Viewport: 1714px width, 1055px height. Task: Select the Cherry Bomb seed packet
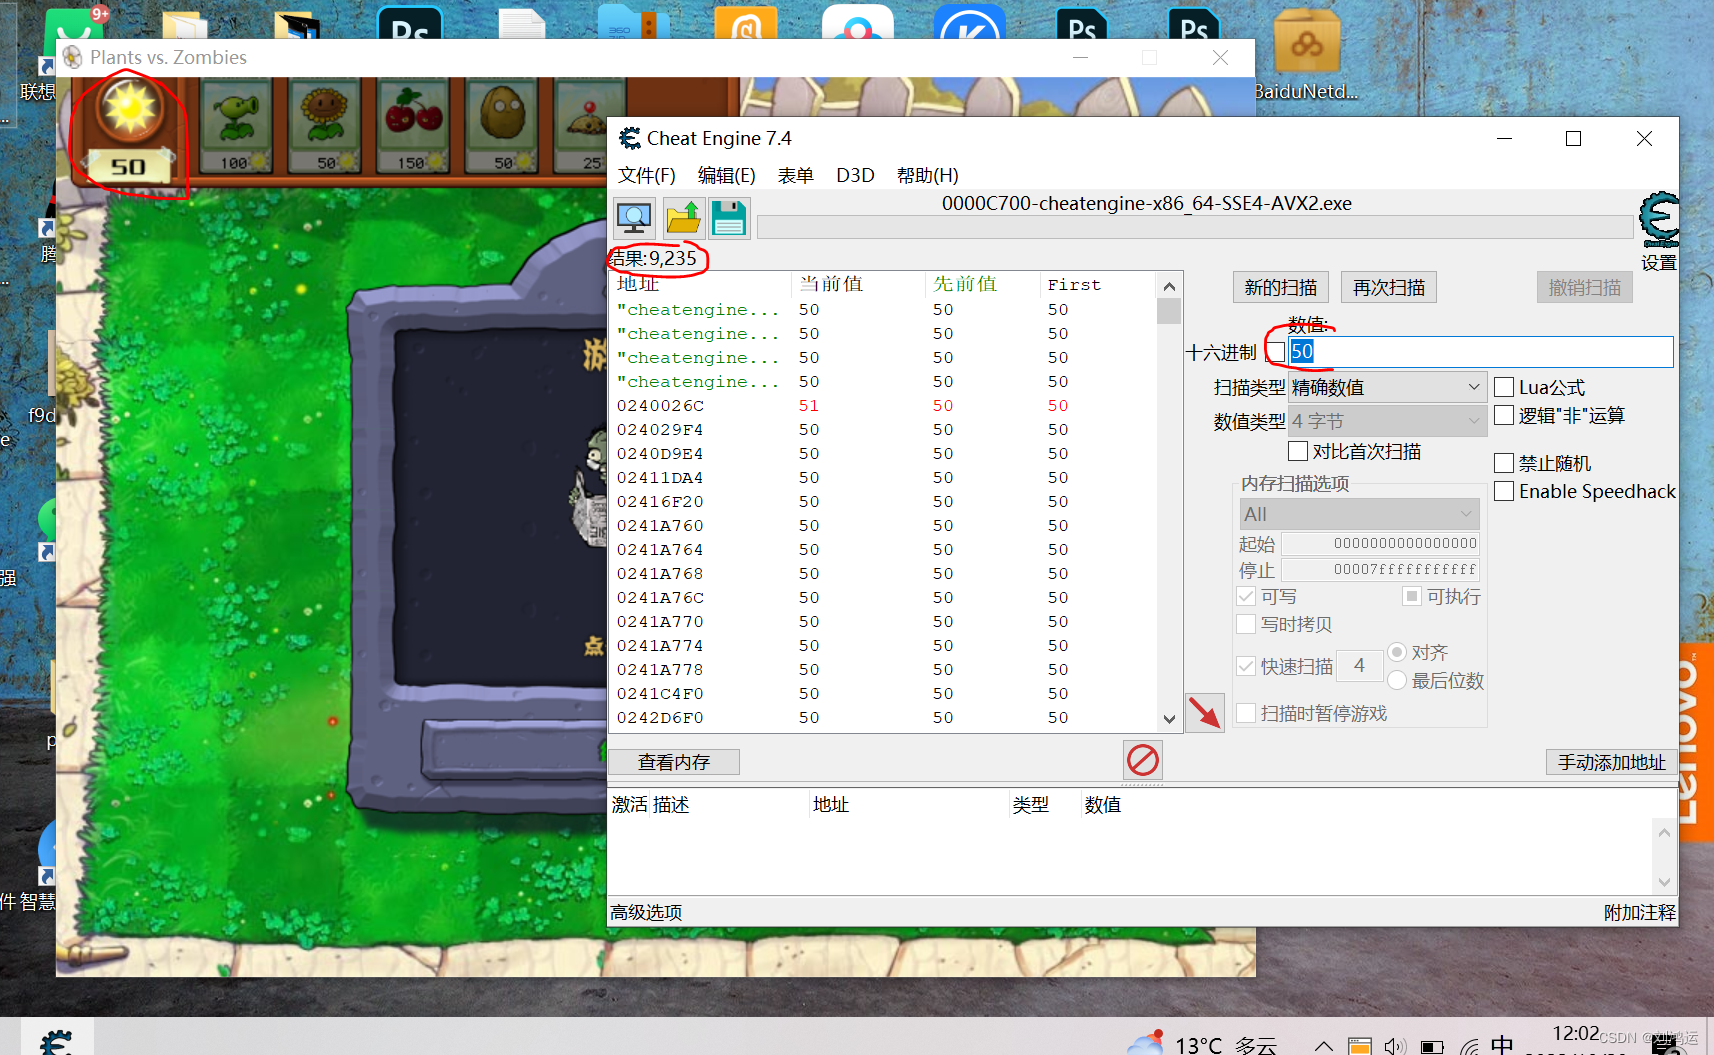[x=413, y=125]
